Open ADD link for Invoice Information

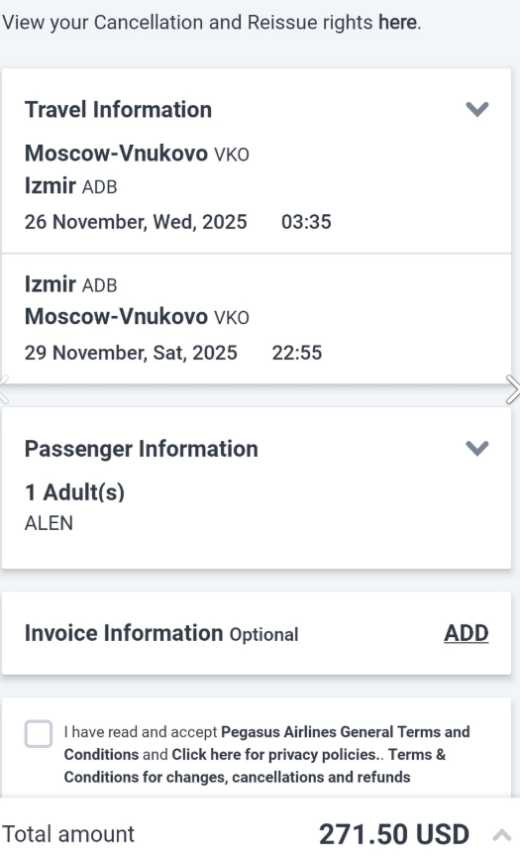pyautogui.click(x=466, y=633)
